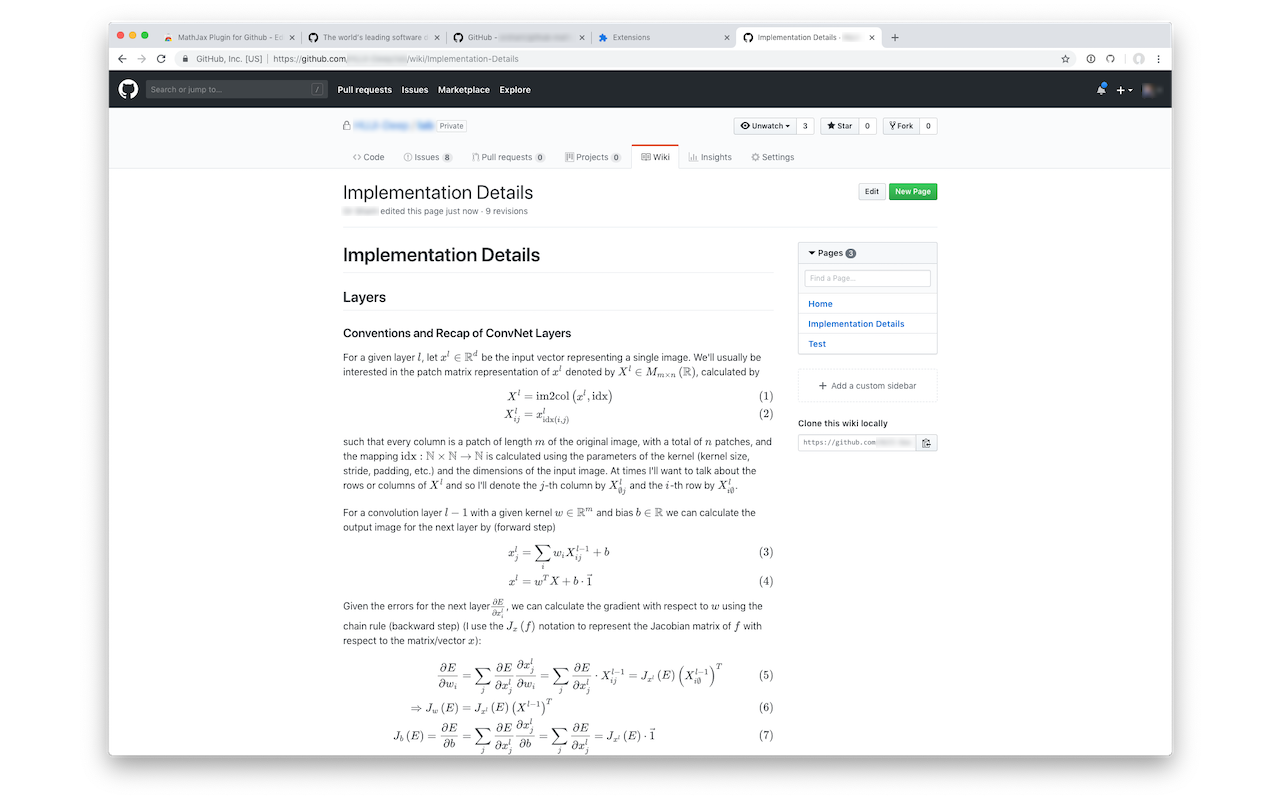The width and height of the screenshot is (1280, 800).
Task: View the stargazers count of 0
Action: (x=867, y=126)
